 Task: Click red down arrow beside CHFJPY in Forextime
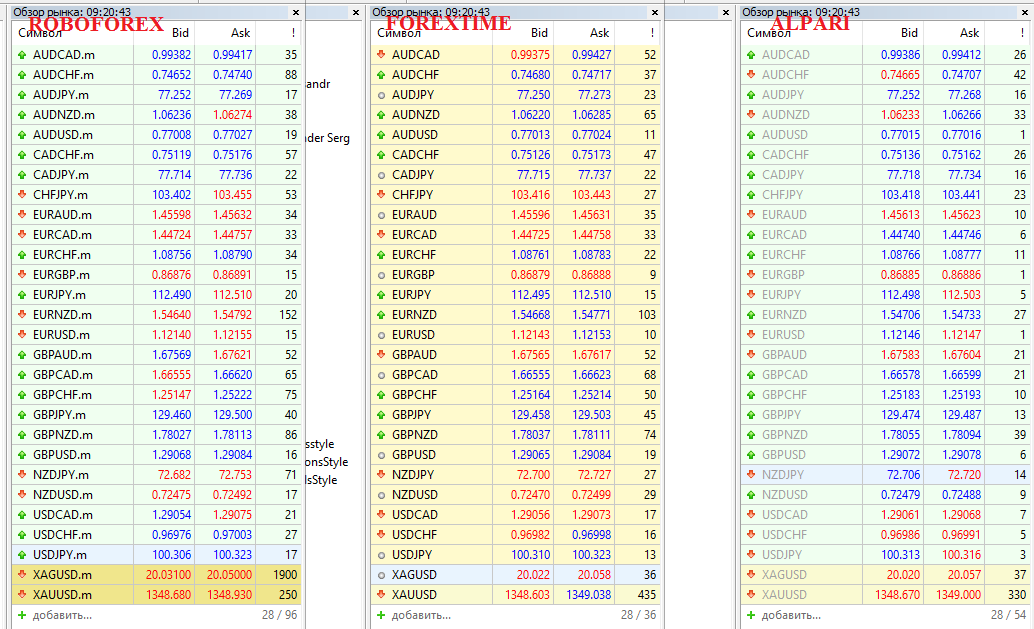380,195
